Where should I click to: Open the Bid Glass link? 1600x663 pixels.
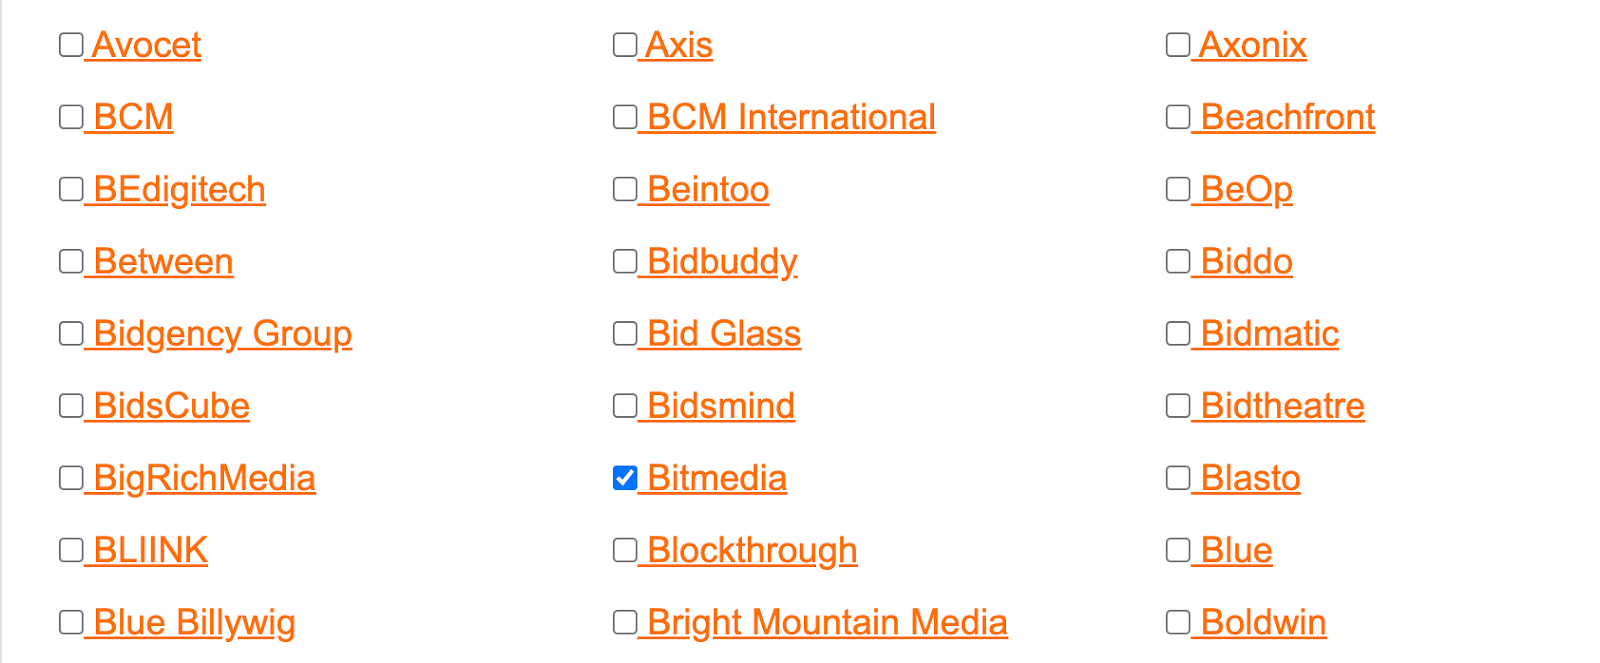pyautogui.click(x=724, y=333)
